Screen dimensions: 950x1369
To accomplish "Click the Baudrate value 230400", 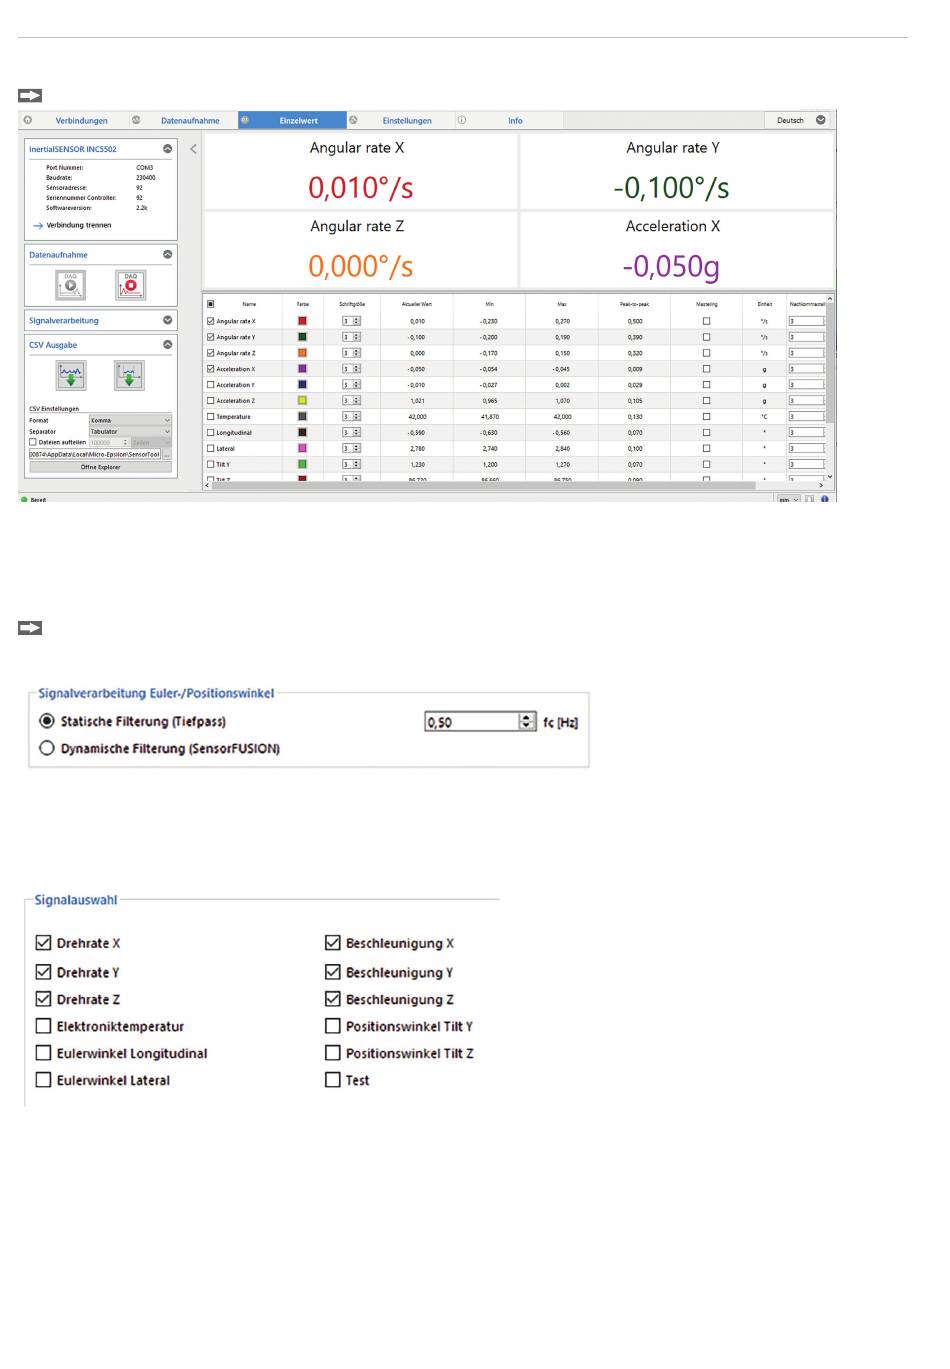I will (146, 178).
